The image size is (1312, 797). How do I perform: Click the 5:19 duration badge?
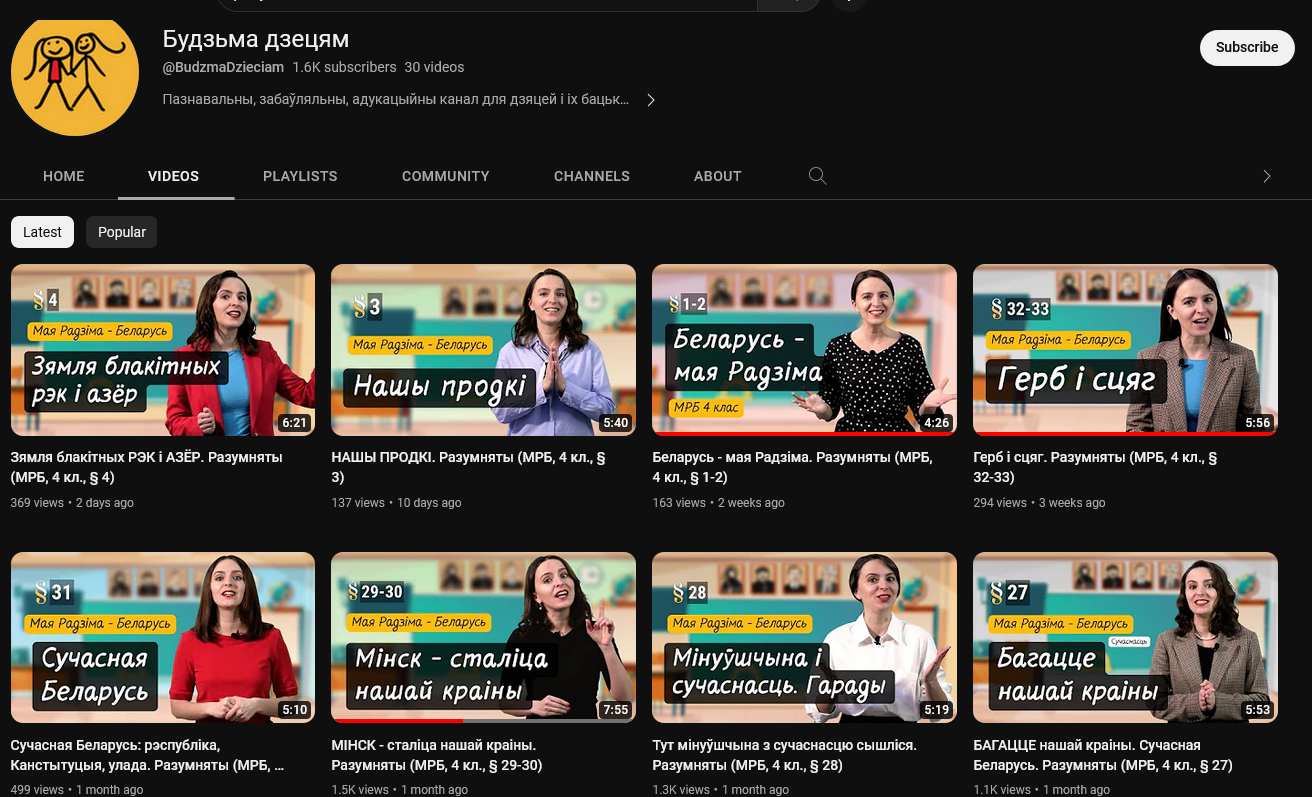coord(937,710)
